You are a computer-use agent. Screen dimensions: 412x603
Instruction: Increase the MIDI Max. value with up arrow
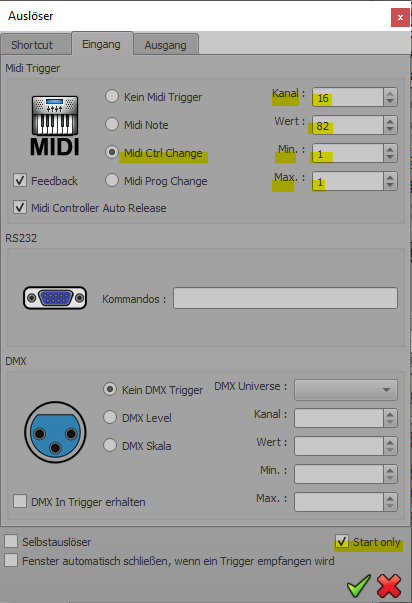pos(390,177)
